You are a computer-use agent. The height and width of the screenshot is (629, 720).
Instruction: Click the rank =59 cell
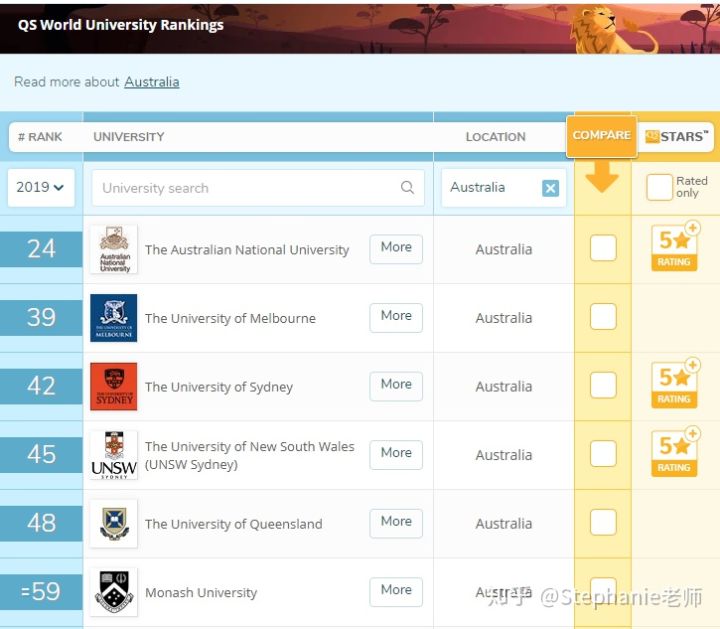coord(41,592)
